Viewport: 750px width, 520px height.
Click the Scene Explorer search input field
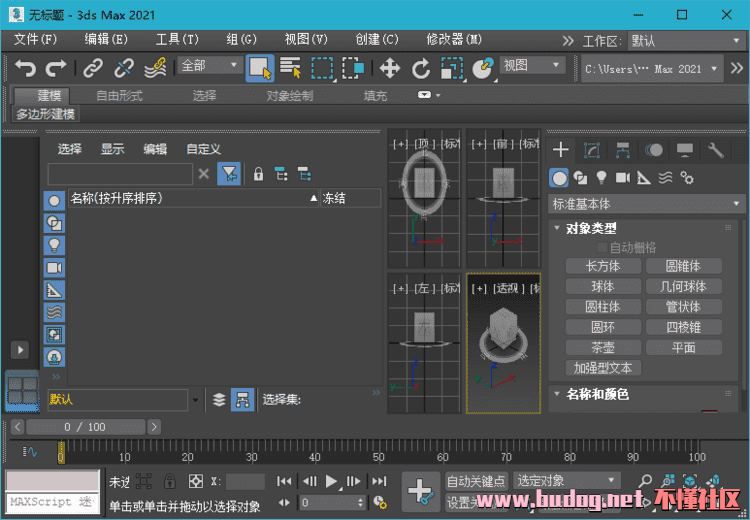click(x=121, y=174)
